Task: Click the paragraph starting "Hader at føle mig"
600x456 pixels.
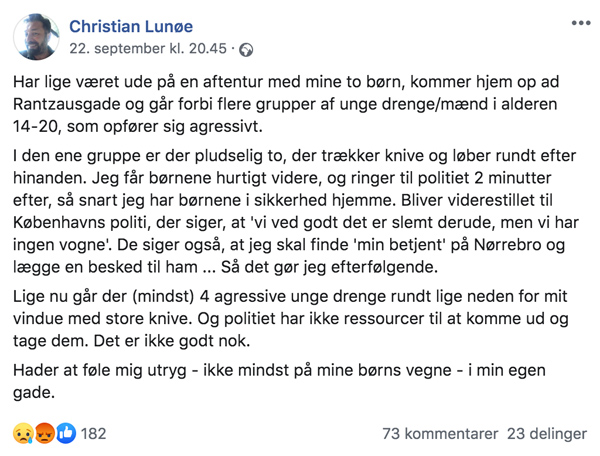Action: click(279, 381)
